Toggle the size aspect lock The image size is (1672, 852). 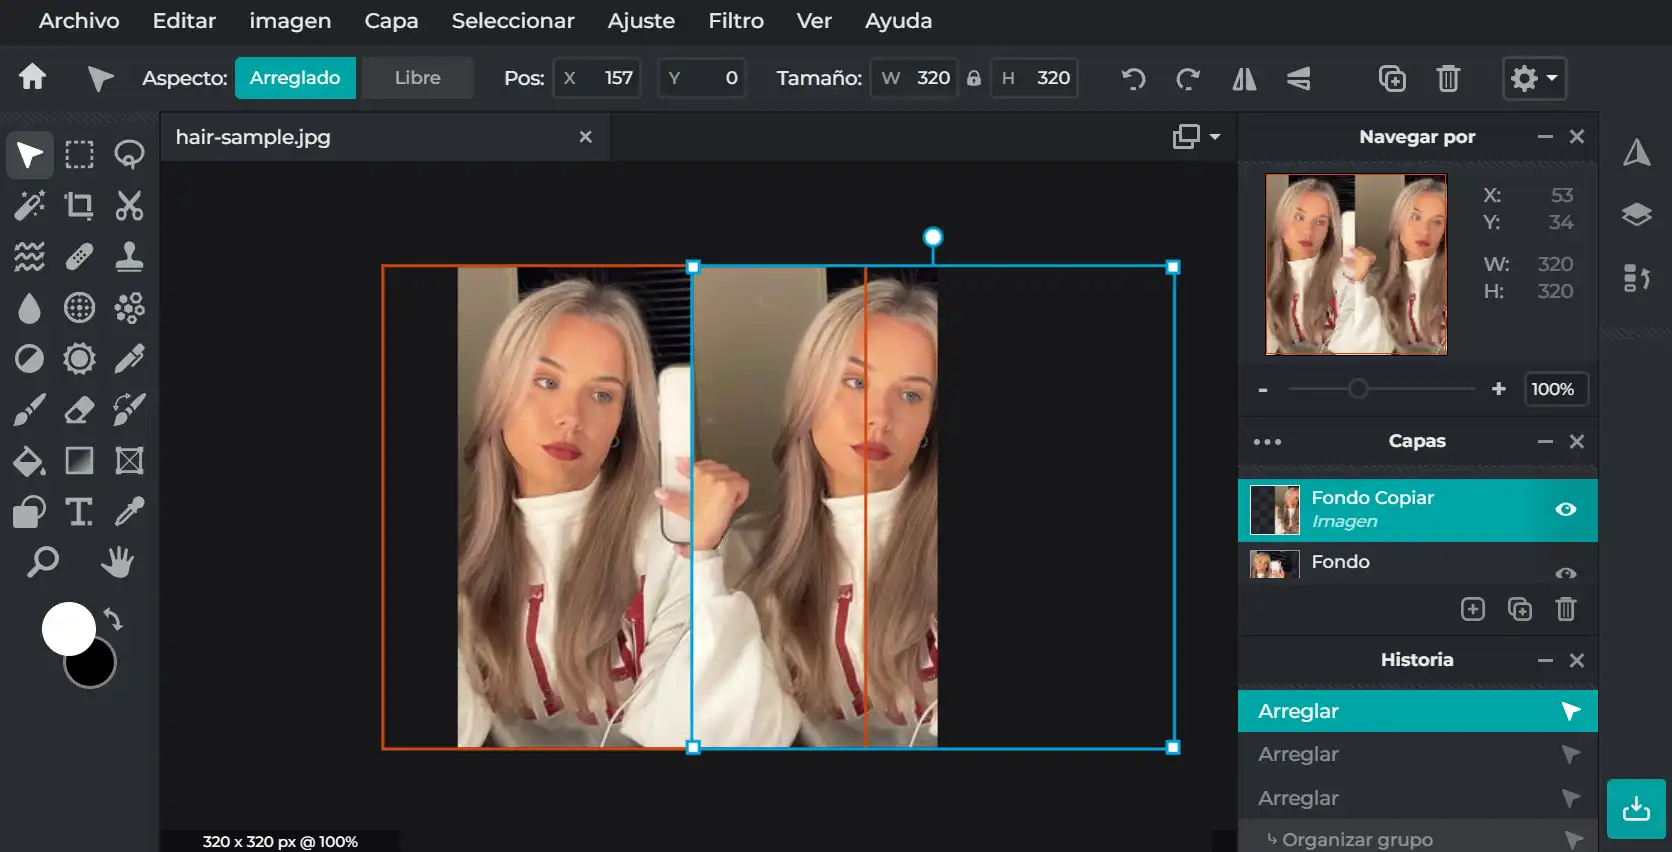(974, 78)
